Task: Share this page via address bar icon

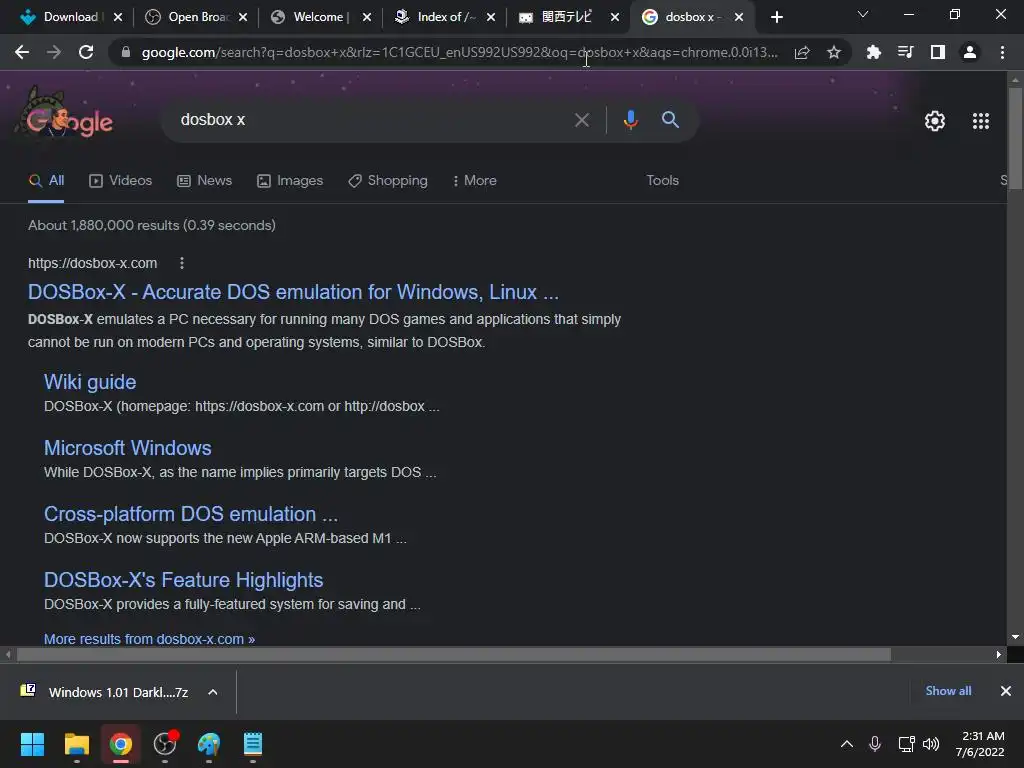Action: click(802, 52)
